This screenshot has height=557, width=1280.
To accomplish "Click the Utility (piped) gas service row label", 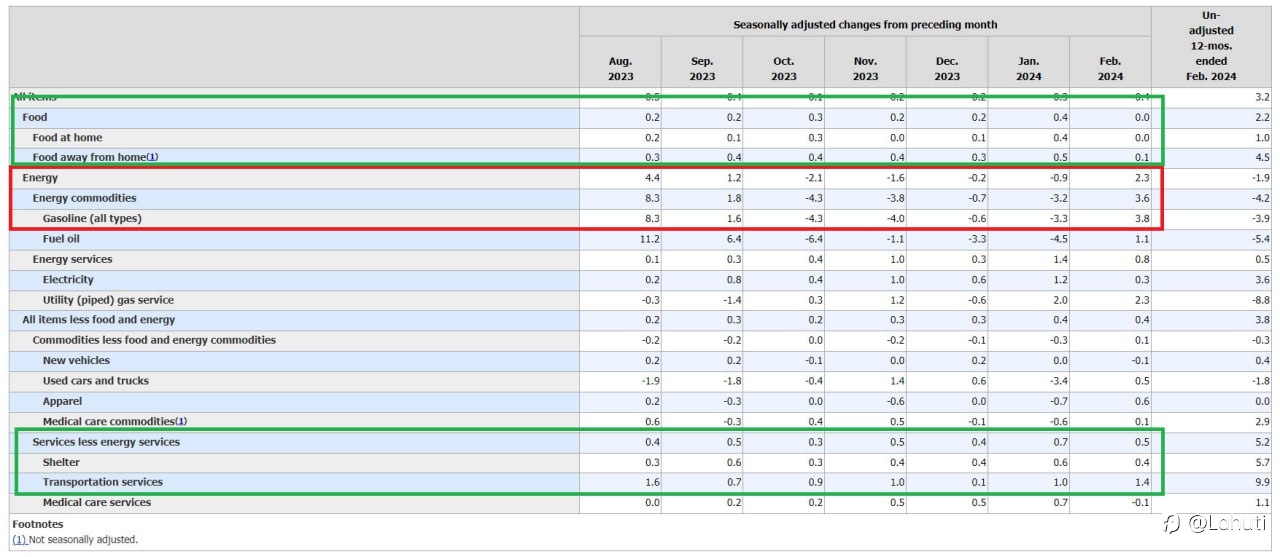I will tap(108, 300).
